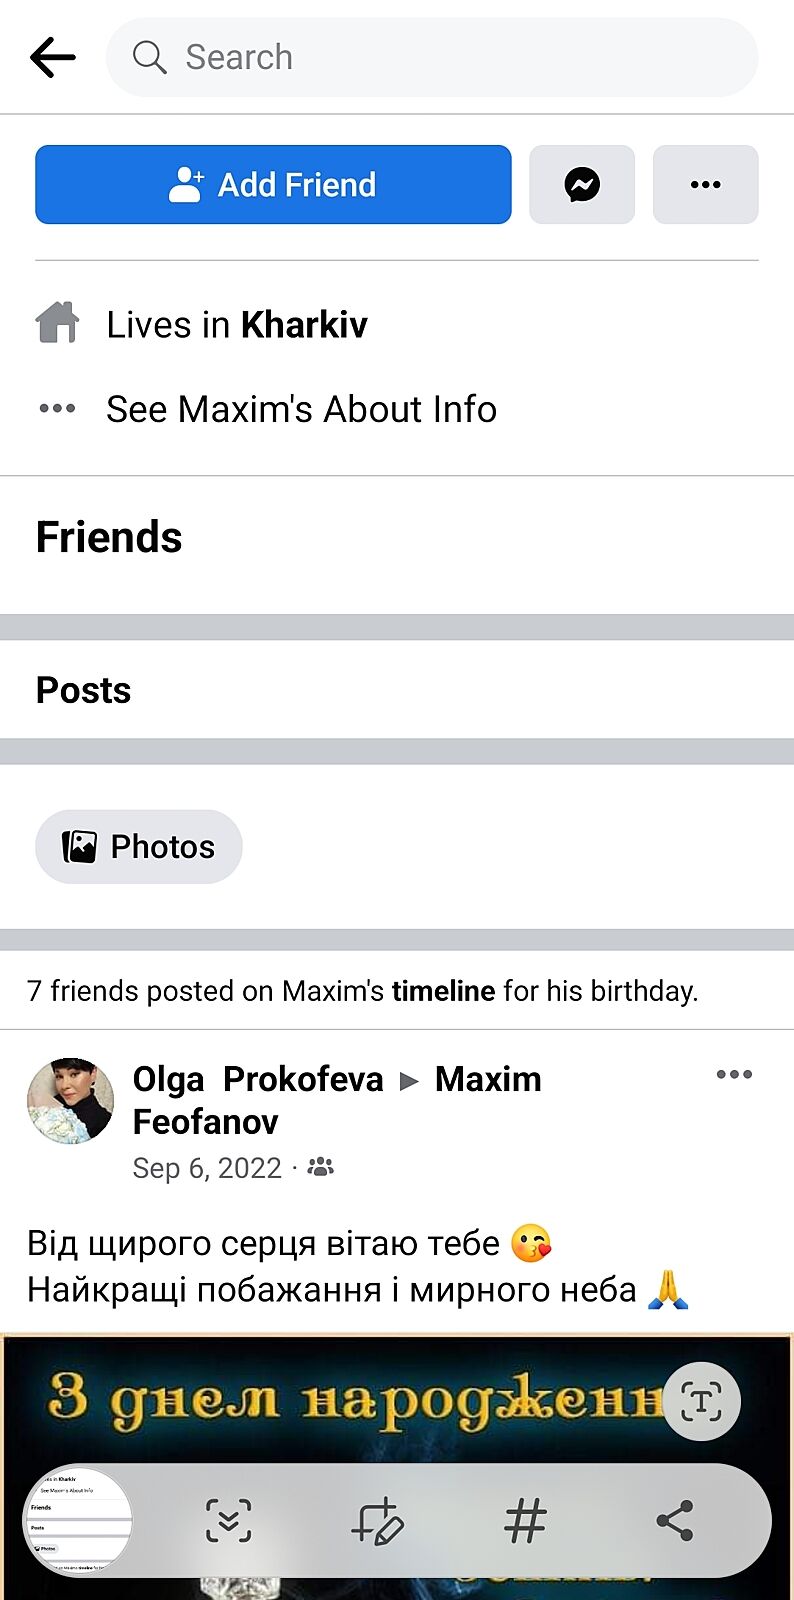This screenshot has height=1600, width=794.
Task: Expand See Maxim's About Info
Action: pyautogui.click(x=300, y=409)
